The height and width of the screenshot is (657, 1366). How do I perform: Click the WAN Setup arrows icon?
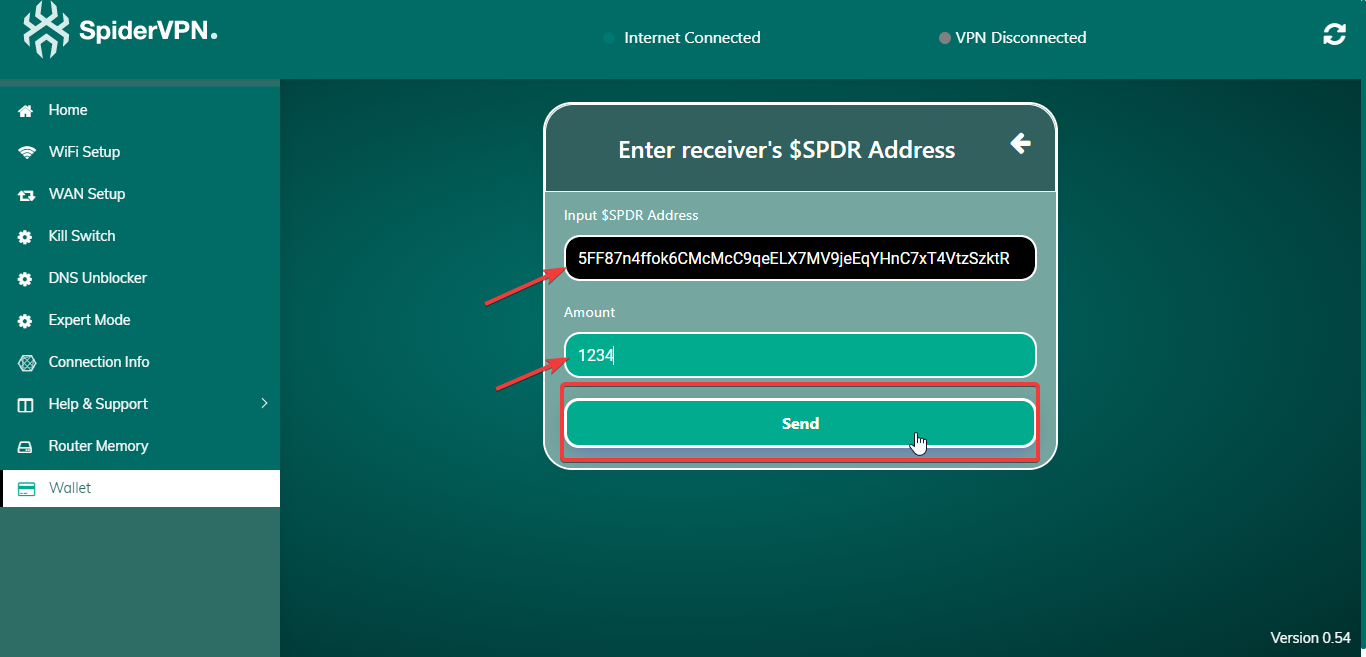tap(26, 195)
